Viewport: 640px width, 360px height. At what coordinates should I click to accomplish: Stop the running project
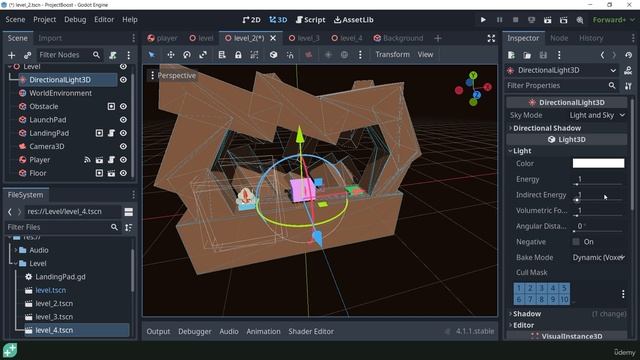(516, 20)
